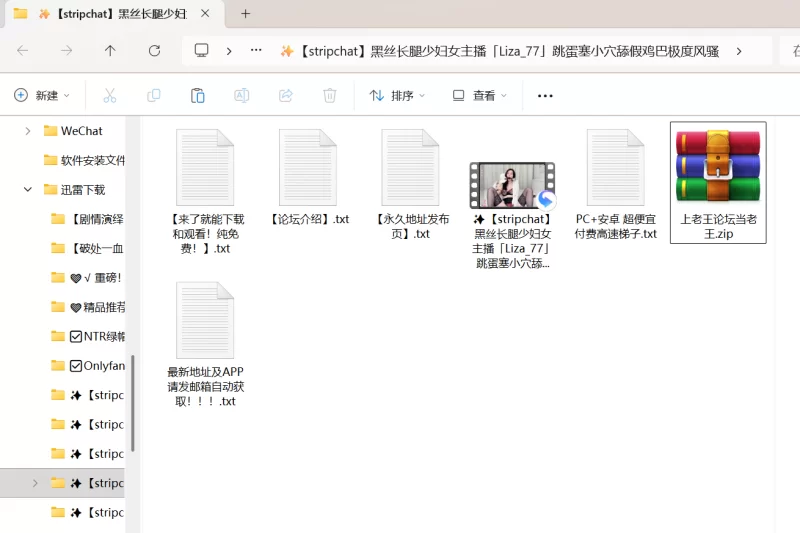Select the WinRAR zip archive file

coord(718,183)
